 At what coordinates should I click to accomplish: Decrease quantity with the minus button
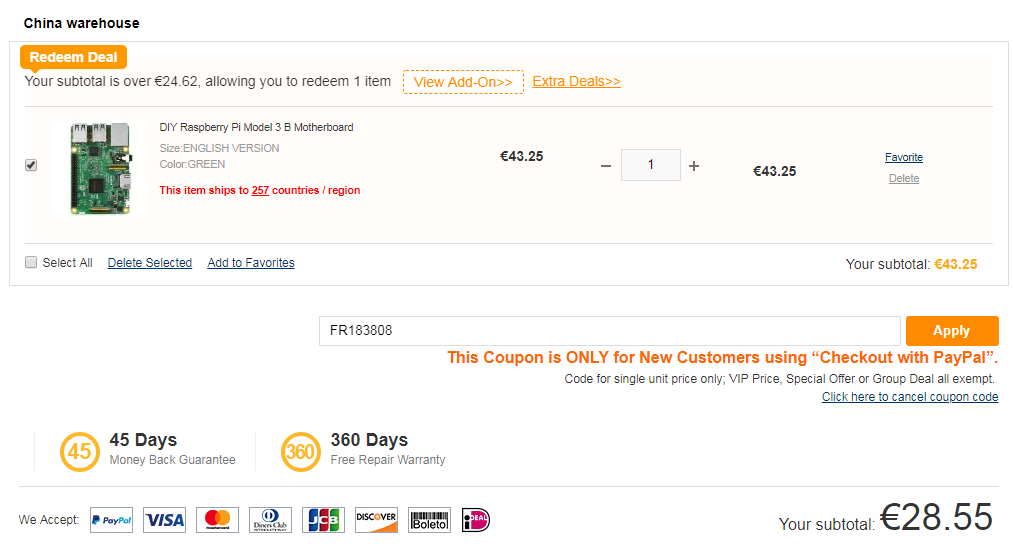(x=605, y=166)
